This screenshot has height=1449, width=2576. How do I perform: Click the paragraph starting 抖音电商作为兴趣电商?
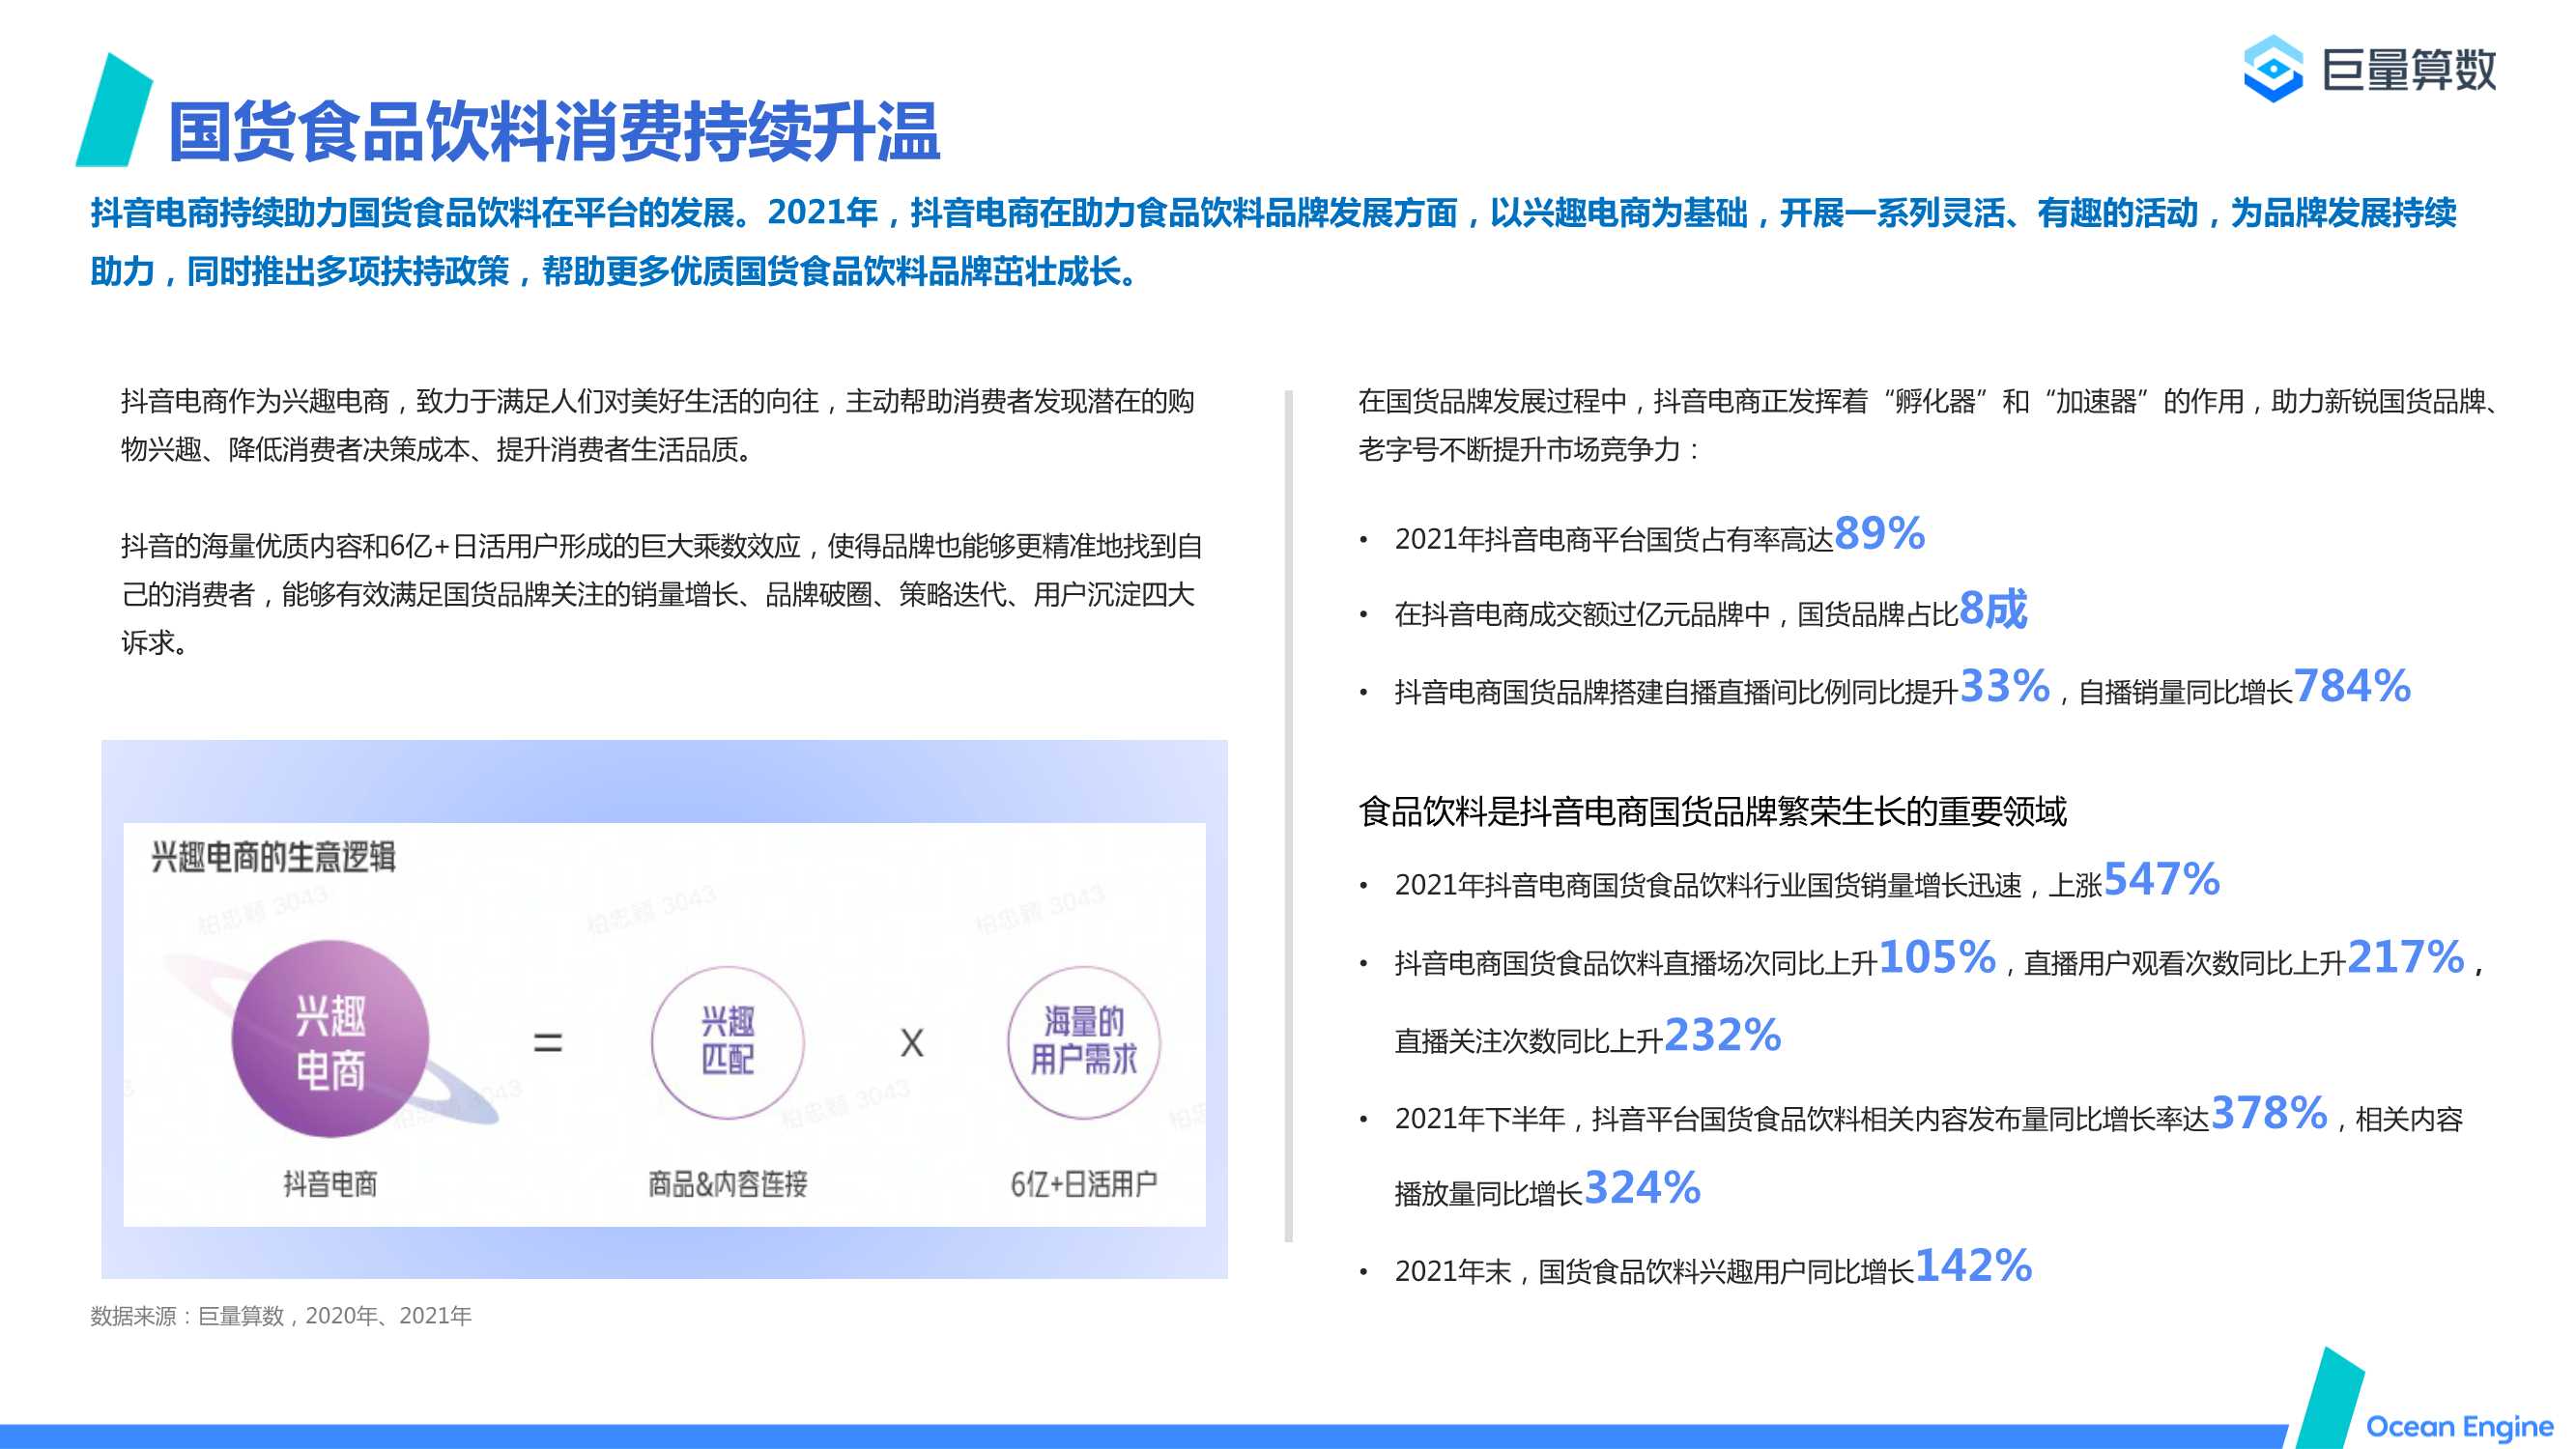coord(658,426)
